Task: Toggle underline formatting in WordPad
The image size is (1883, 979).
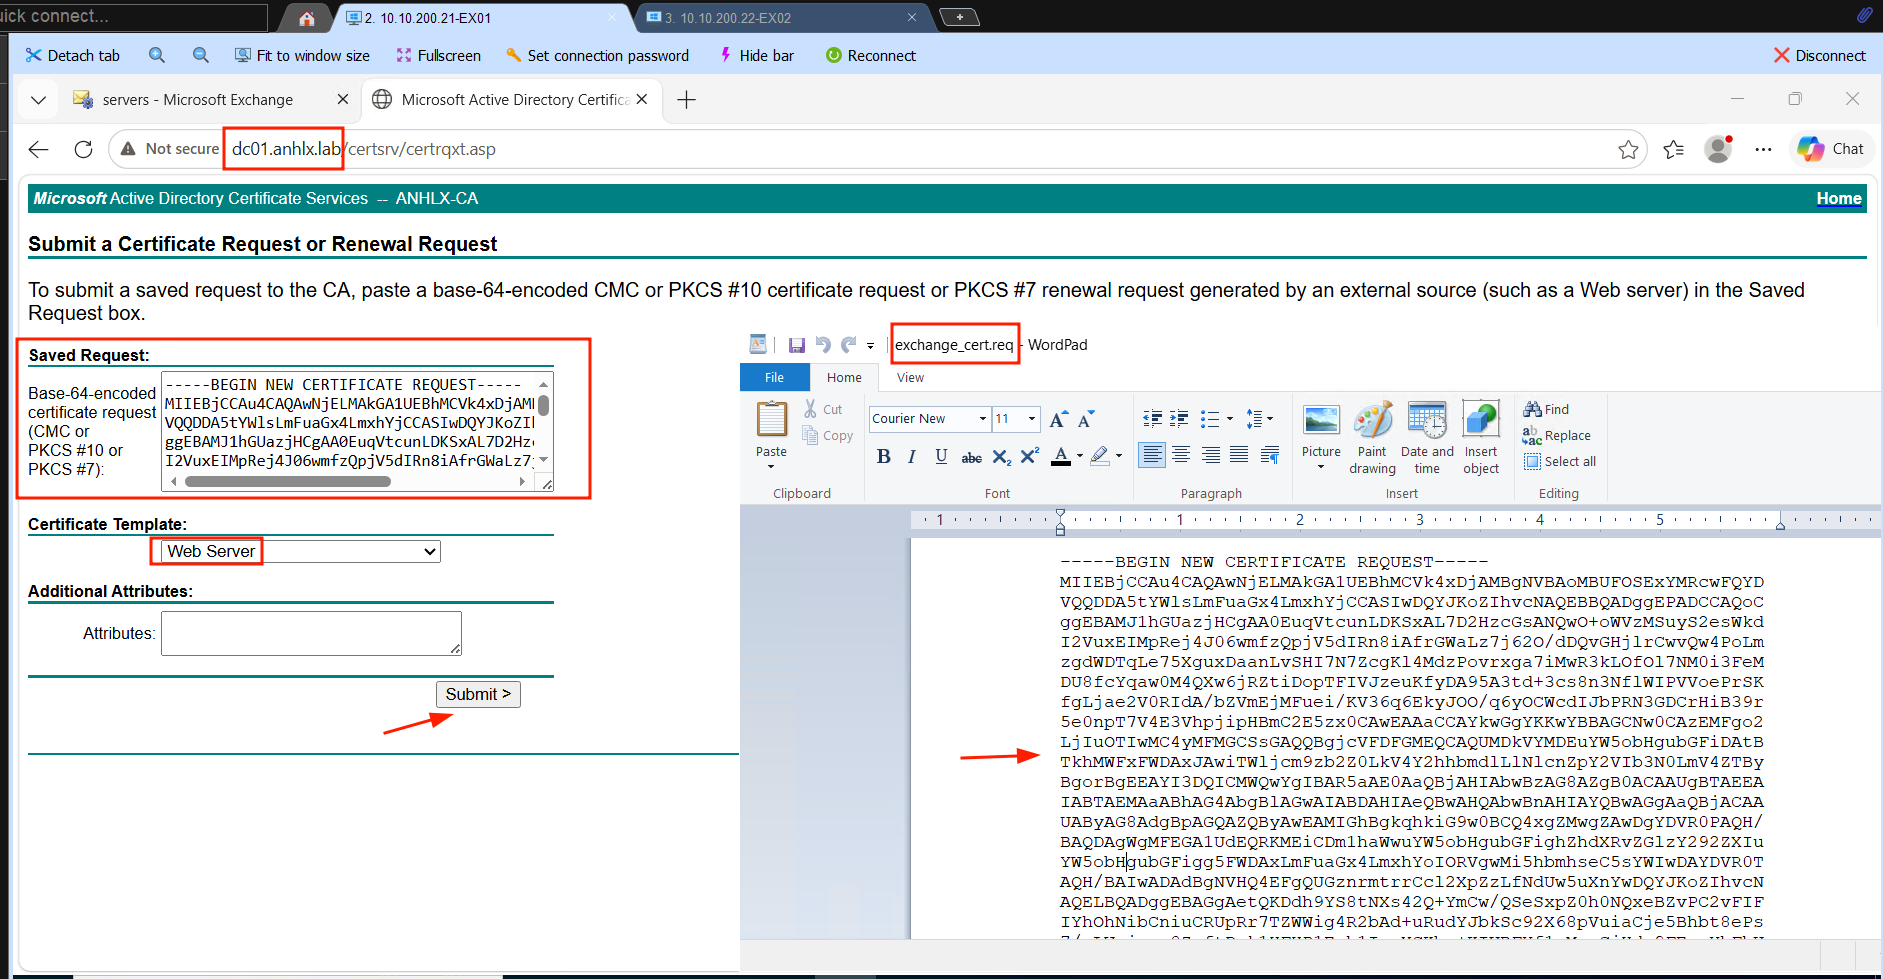Action: coord(941,457)
